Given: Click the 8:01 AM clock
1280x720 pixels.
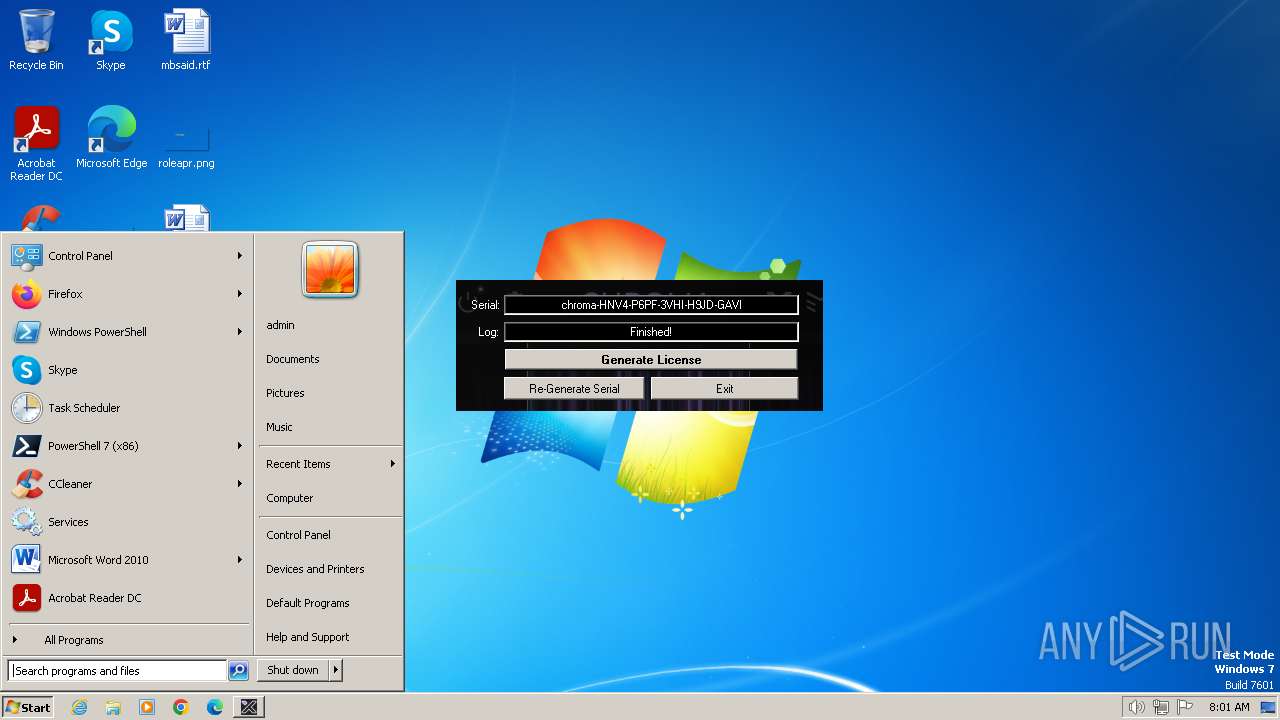Looking at the screenshot, I should tap(1229, 707).
